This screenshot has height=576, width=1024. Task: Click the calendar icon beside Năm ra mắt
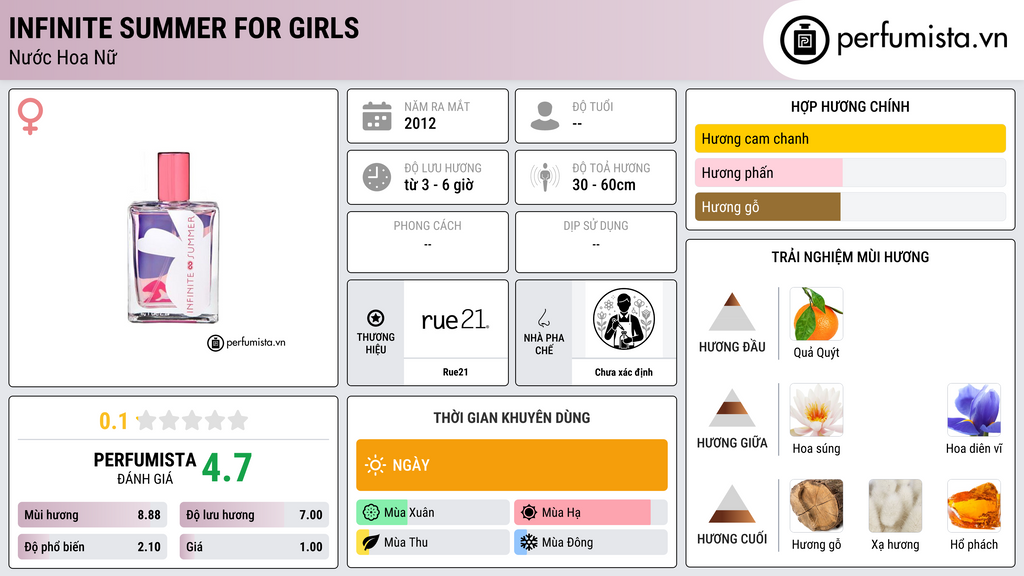(x=377, y=116)
